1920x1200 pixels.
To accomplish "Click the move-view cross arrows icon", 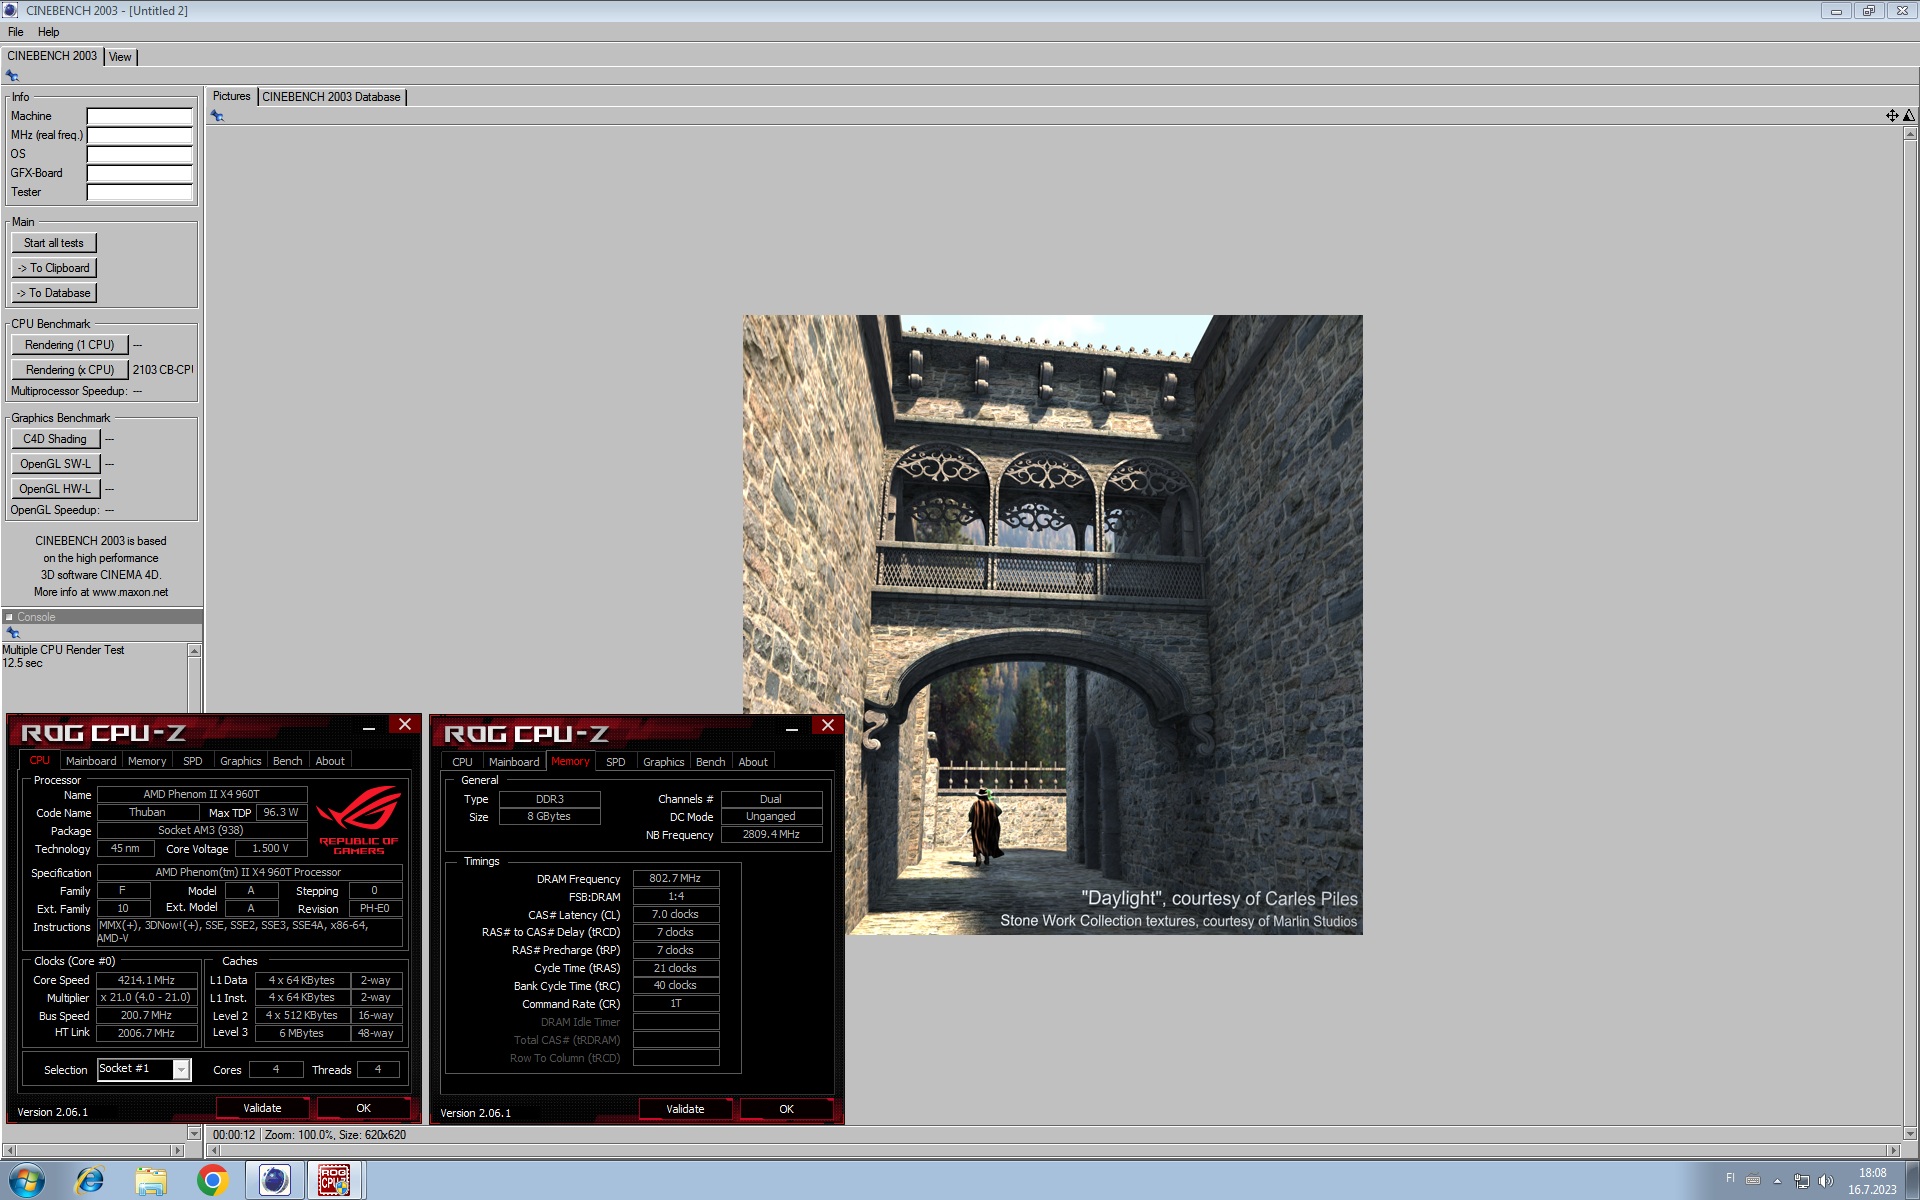I will [1892, 116].
